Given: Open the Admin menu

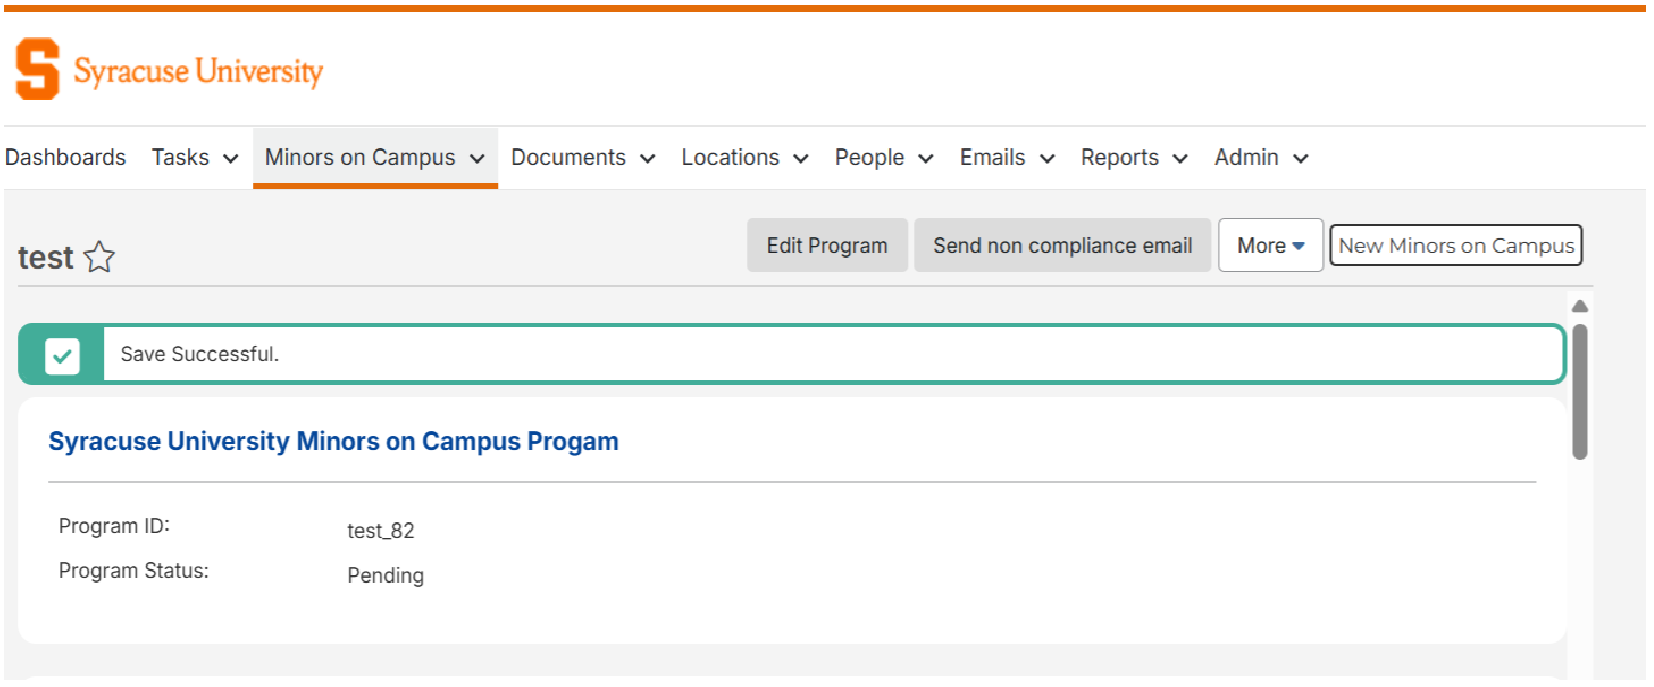Looking at the screenshot, I should click(1260, 158).
